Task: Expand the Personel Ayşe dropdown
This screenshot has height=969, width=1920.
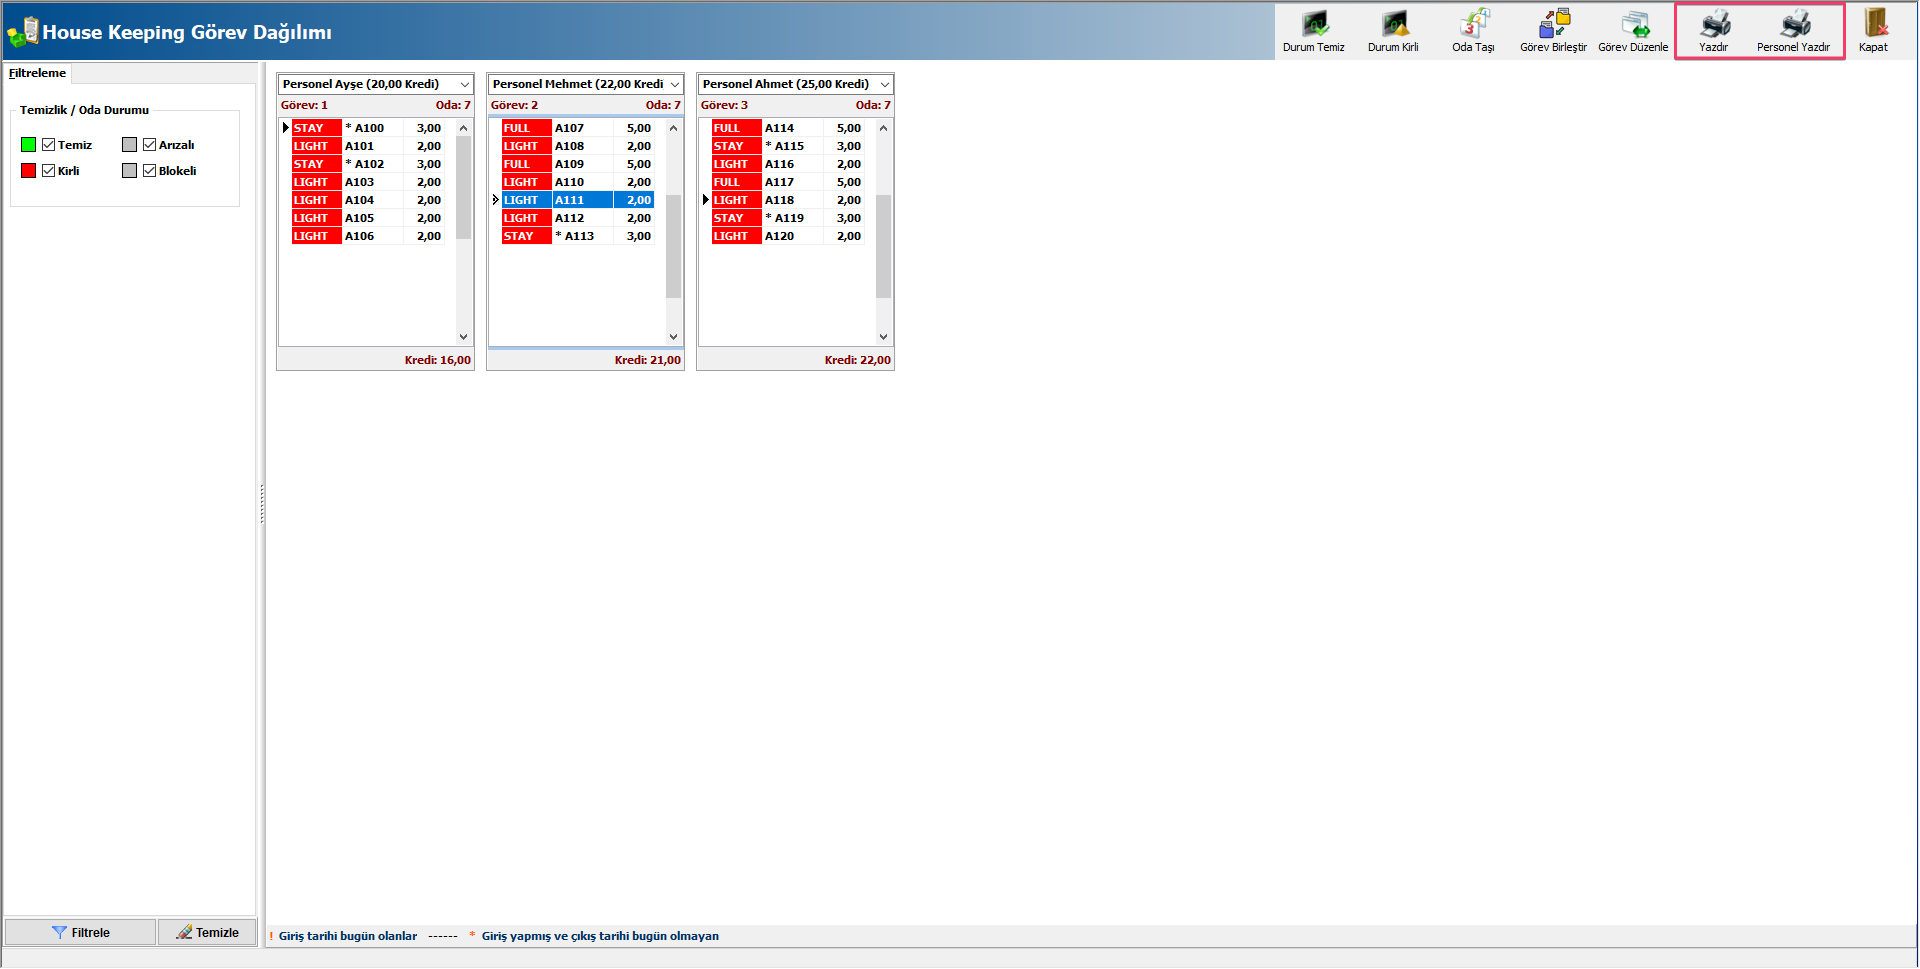Action: pyautogui.click(x=465, y=85)
